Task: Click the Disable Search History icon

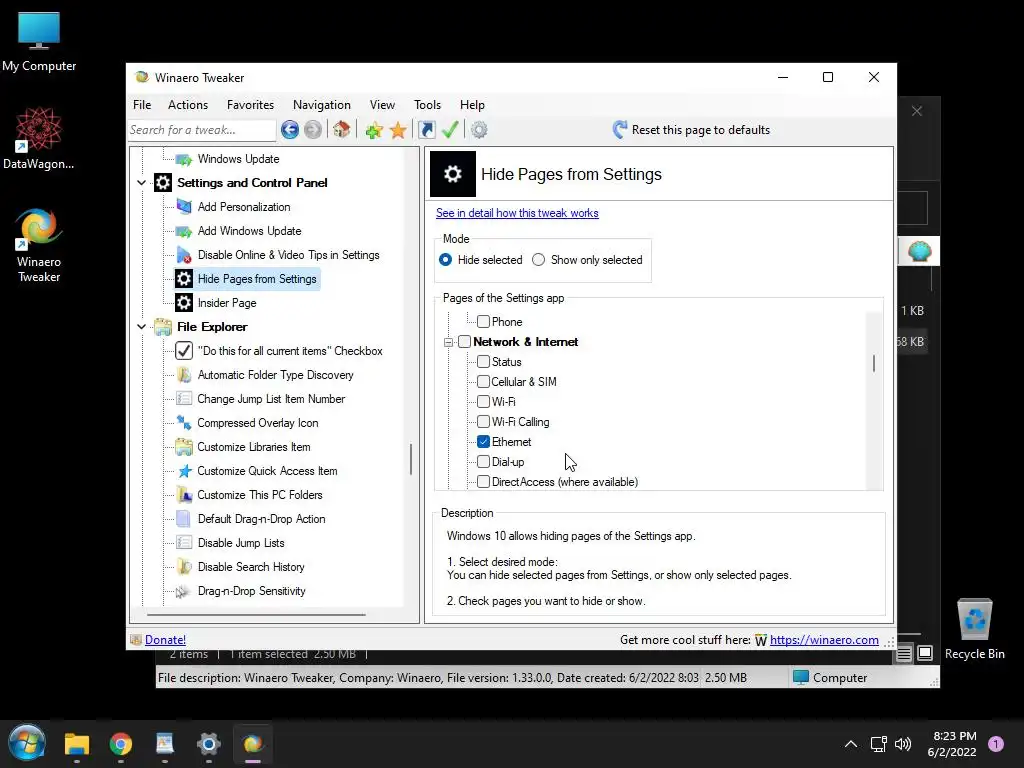Action: [184, 567]
